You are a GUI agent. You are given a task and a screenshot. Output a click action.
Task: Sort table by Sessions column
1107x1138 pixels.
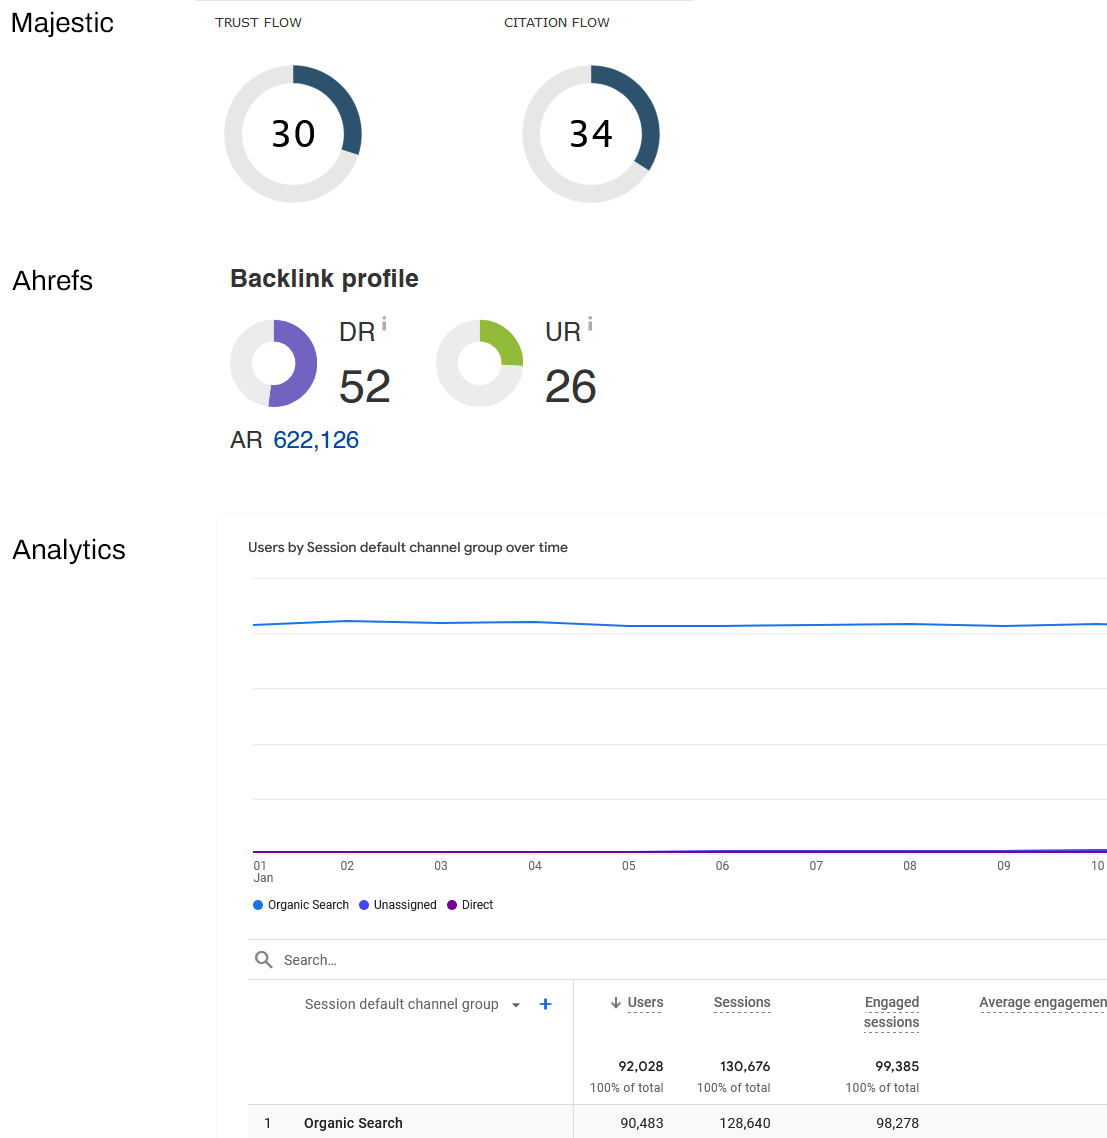(742, 1002)
